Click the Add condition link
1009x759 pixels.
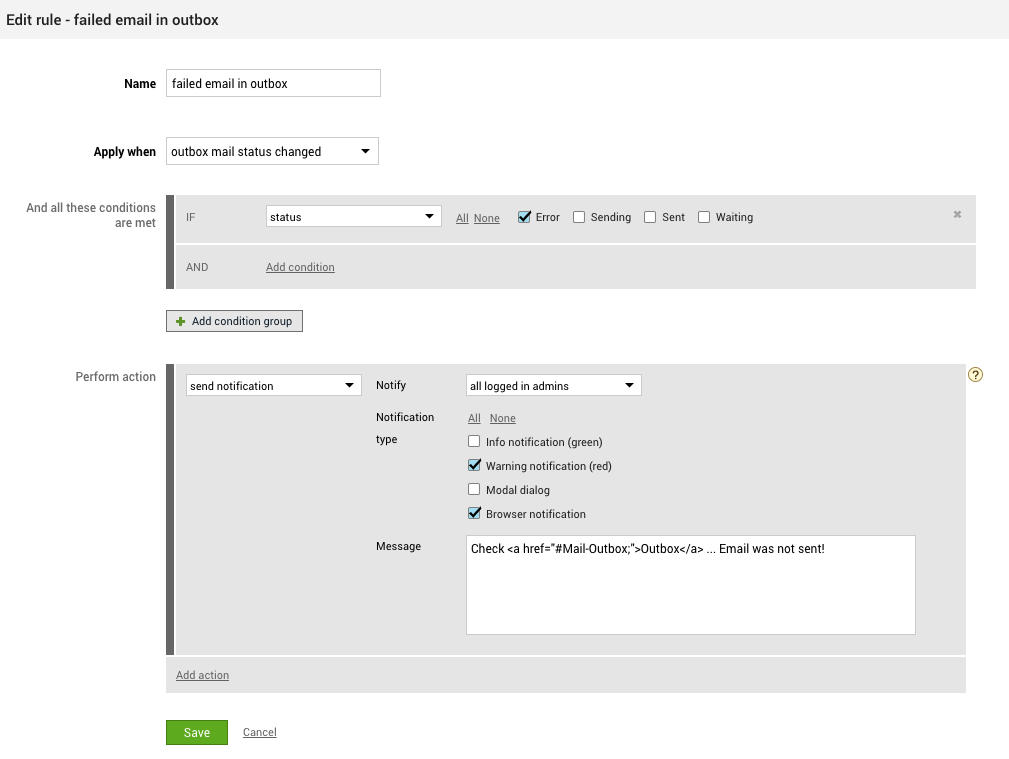click(x=300, y=267)
